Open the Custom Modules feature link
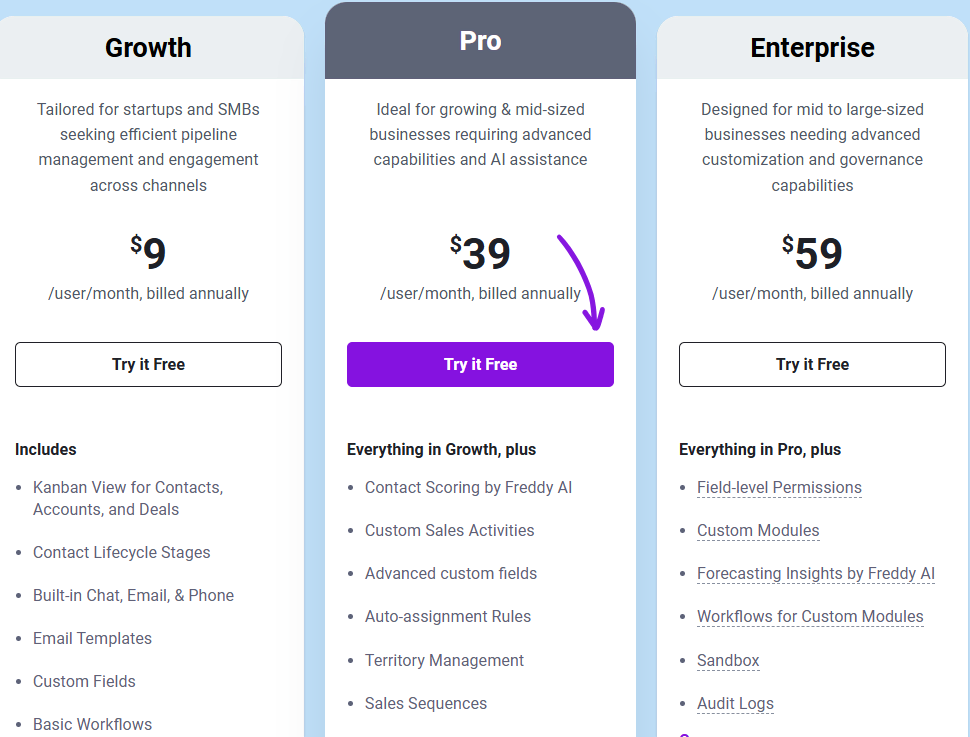 758,531
